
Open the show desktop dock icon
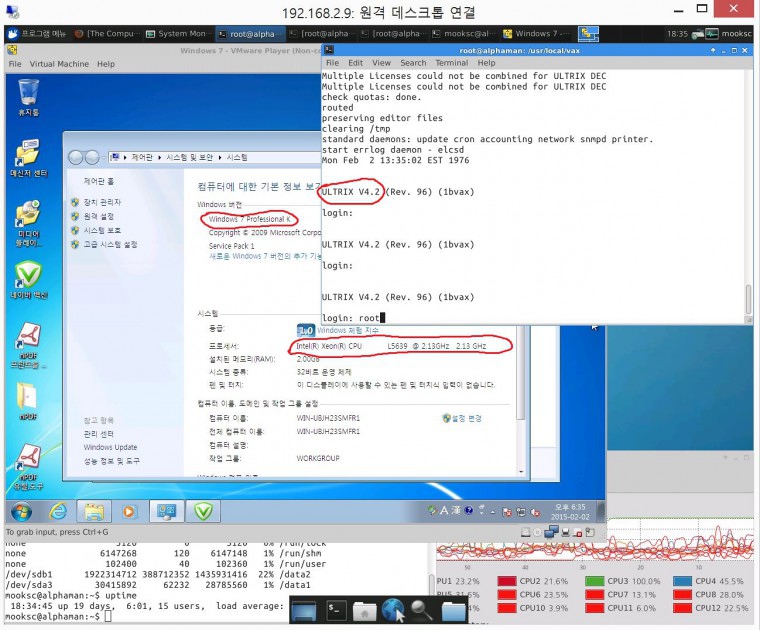(304, 611)
